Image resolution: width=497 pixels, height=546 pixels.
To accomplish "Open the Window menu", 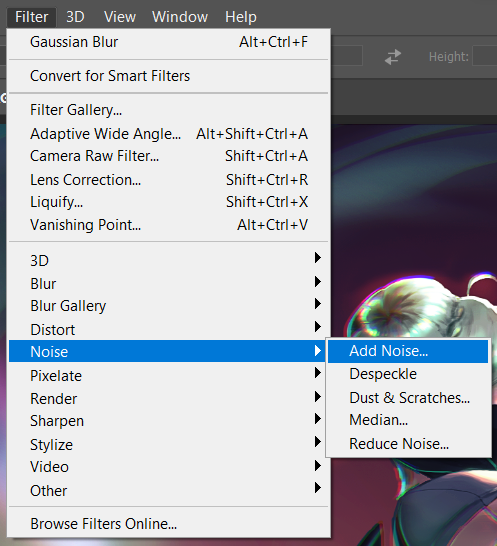I will click(180, 17).
